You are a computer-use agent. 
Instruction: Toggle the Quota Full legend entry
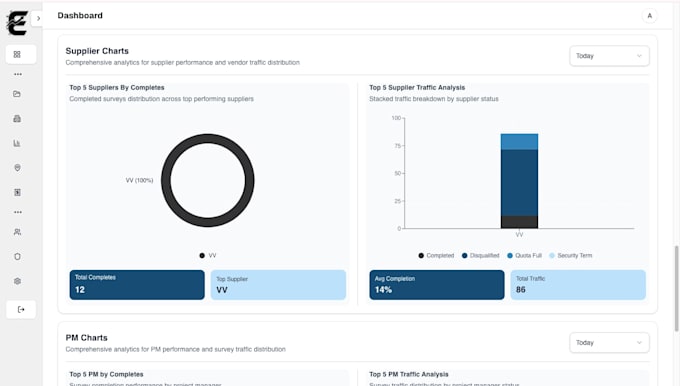(524, 255)
